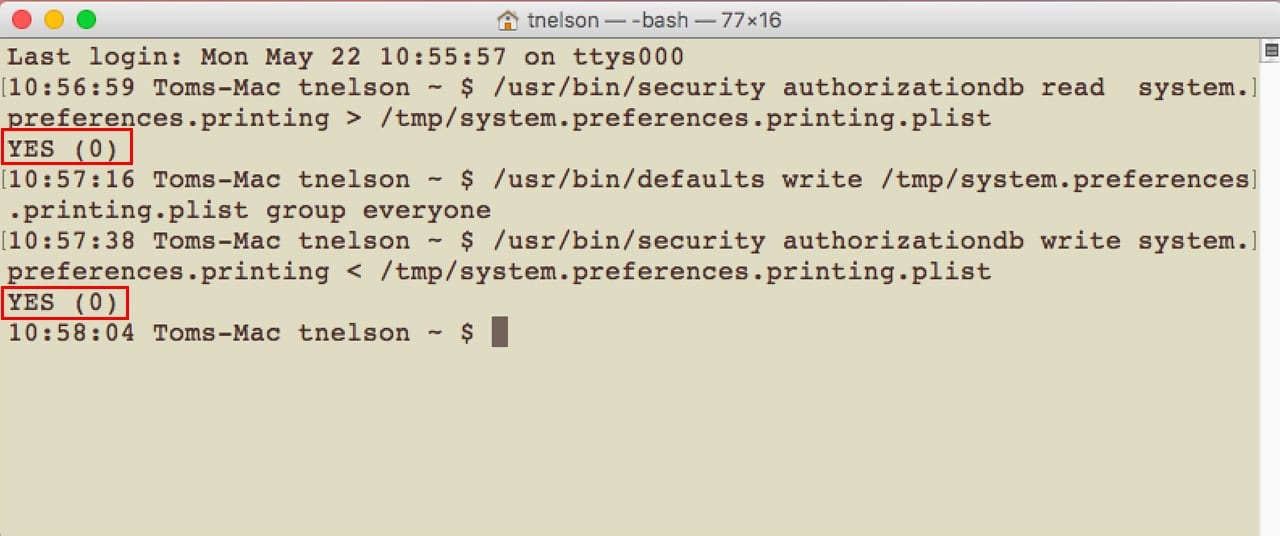Click 'authorizationdb read' in the first command
This screenshot has height=536, width=1280.
943,88
